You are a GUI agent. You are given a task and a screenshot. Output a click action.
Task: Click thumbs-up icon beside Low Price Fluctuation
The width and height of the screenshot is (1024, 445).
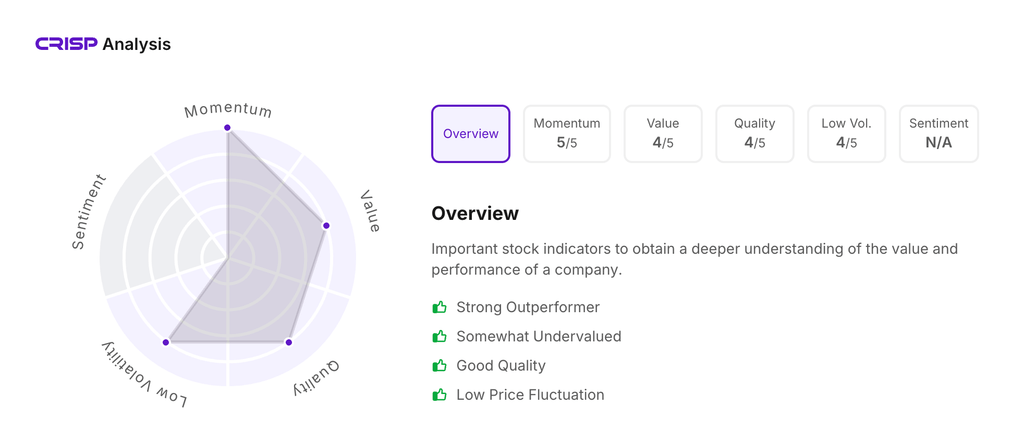click(x=439, y=395)
